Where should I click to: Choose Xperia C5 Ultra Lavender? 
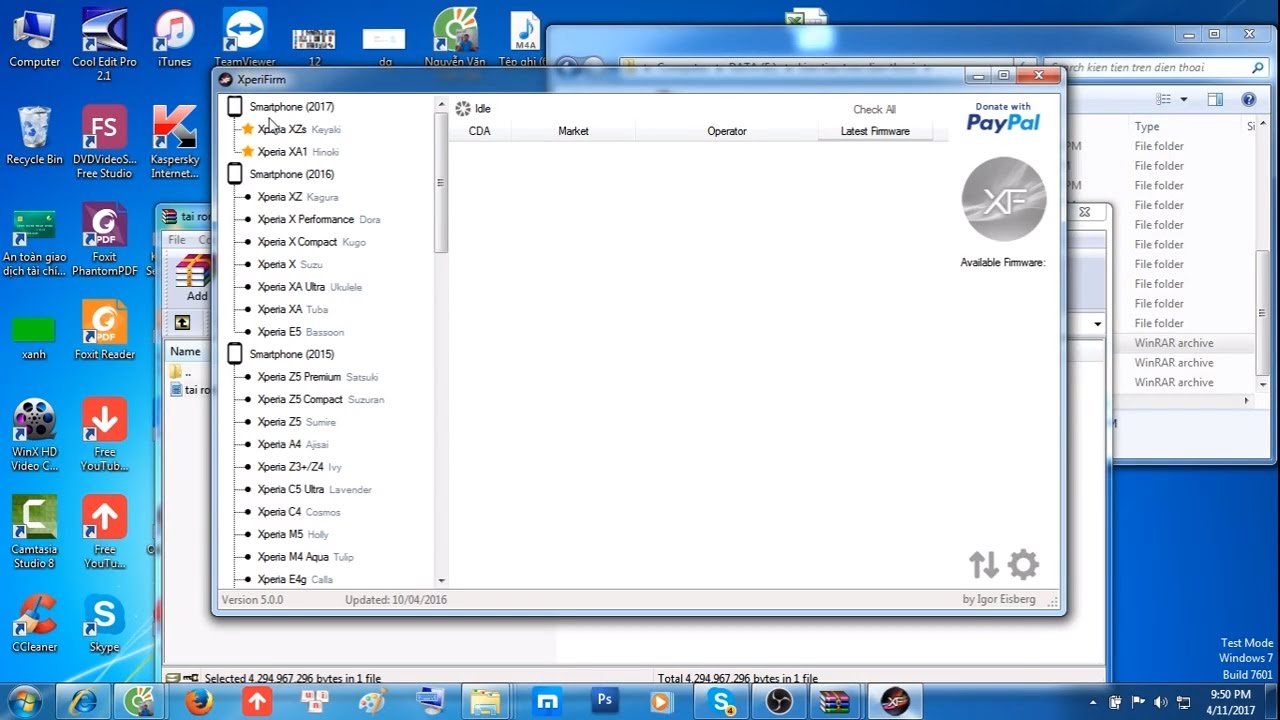(314, 489)
